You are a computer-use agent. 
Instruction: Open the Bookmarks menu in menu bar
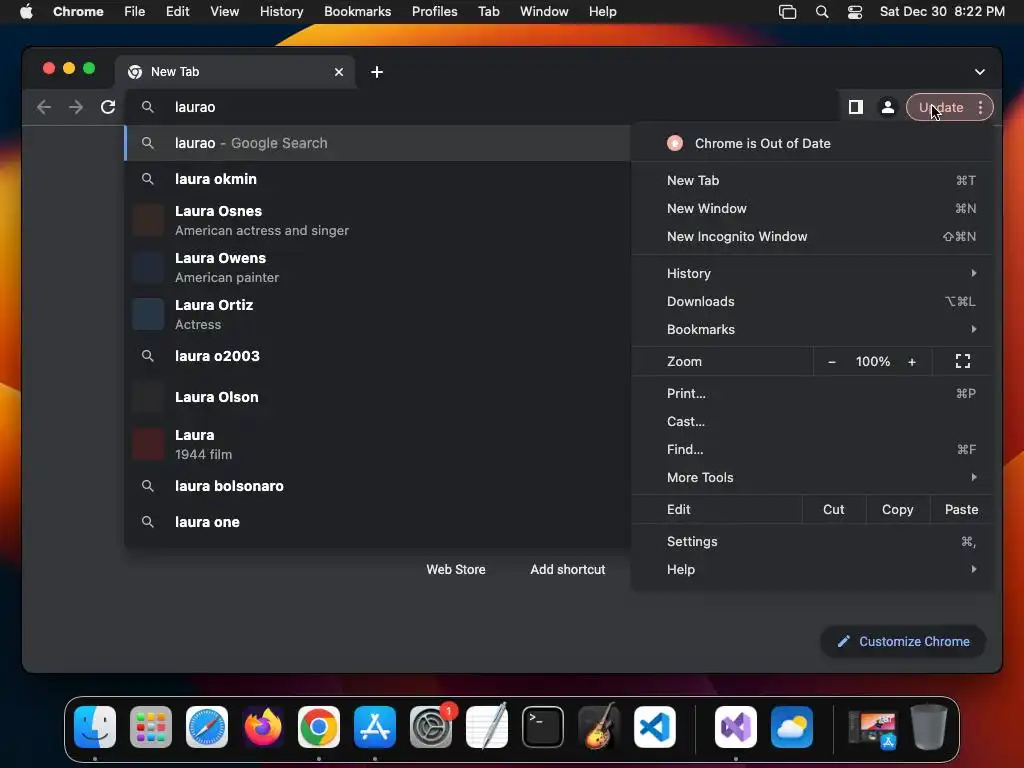[x=357, y=11]
